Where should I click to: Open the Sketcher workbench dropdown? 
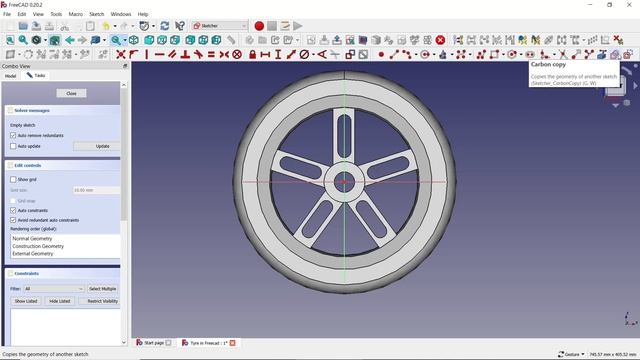tap(220, 26)
